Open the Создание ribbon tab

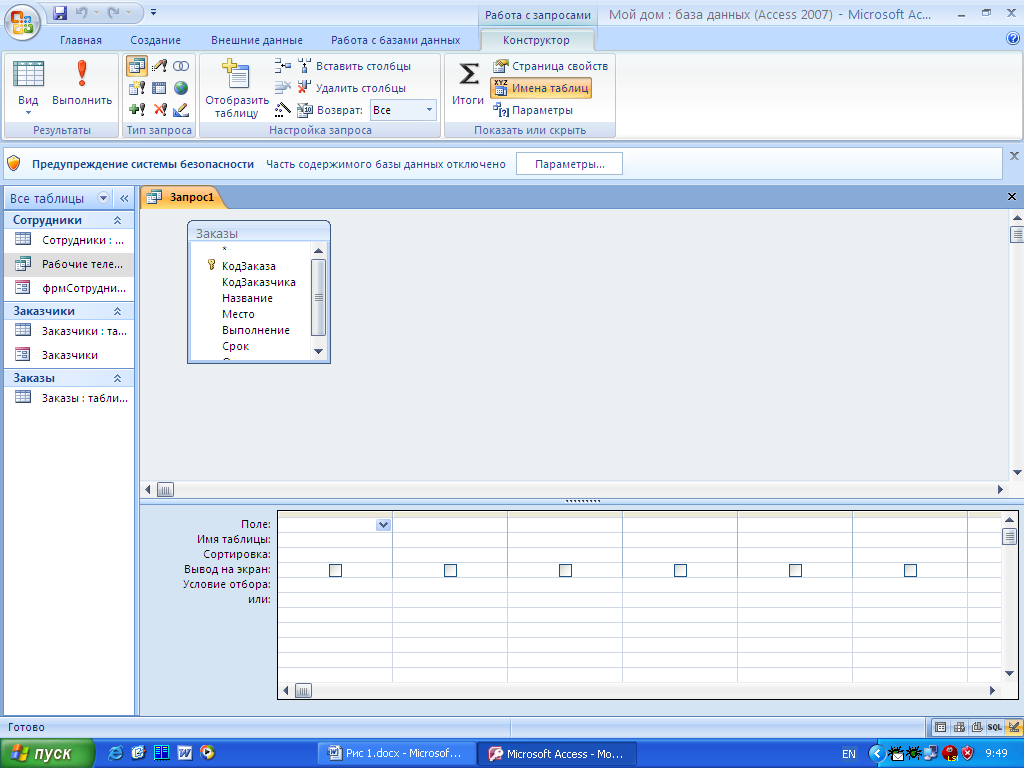[155, 40]
